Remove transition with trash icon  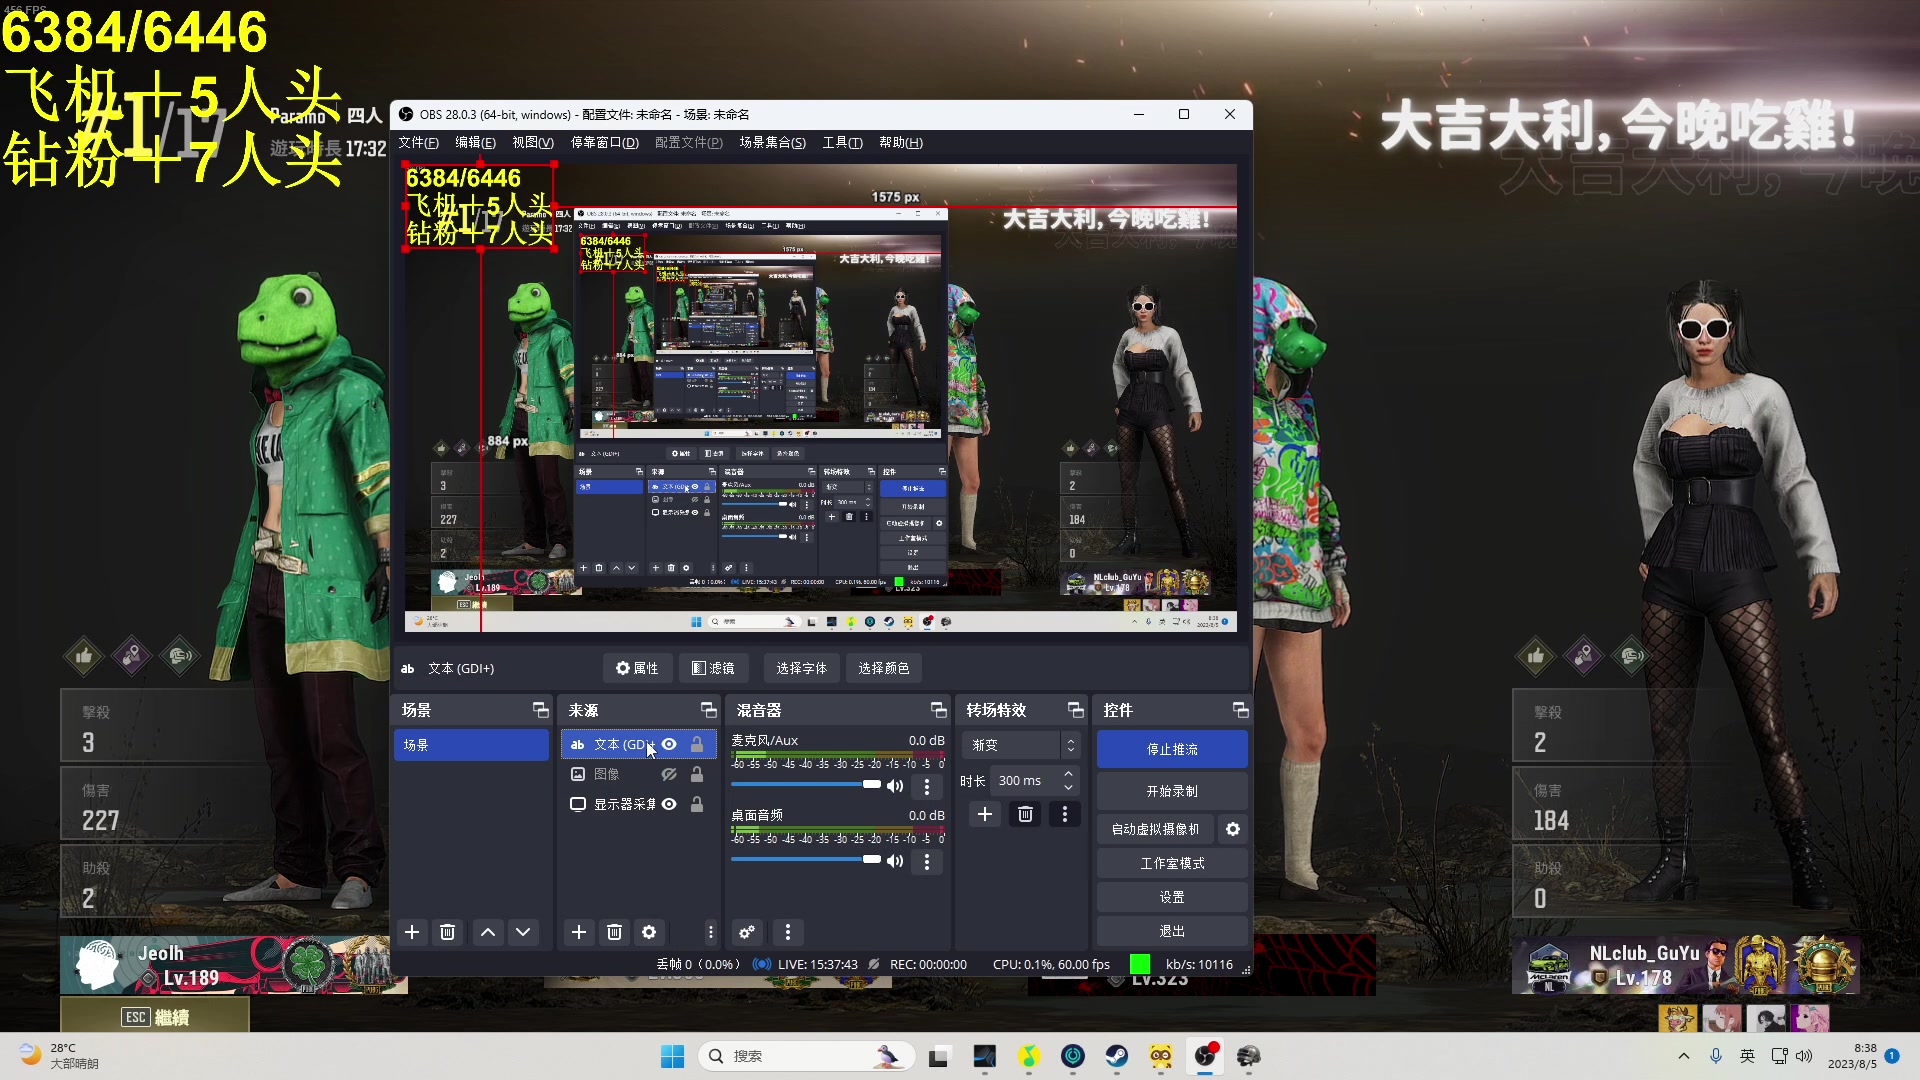(1025, 814)
